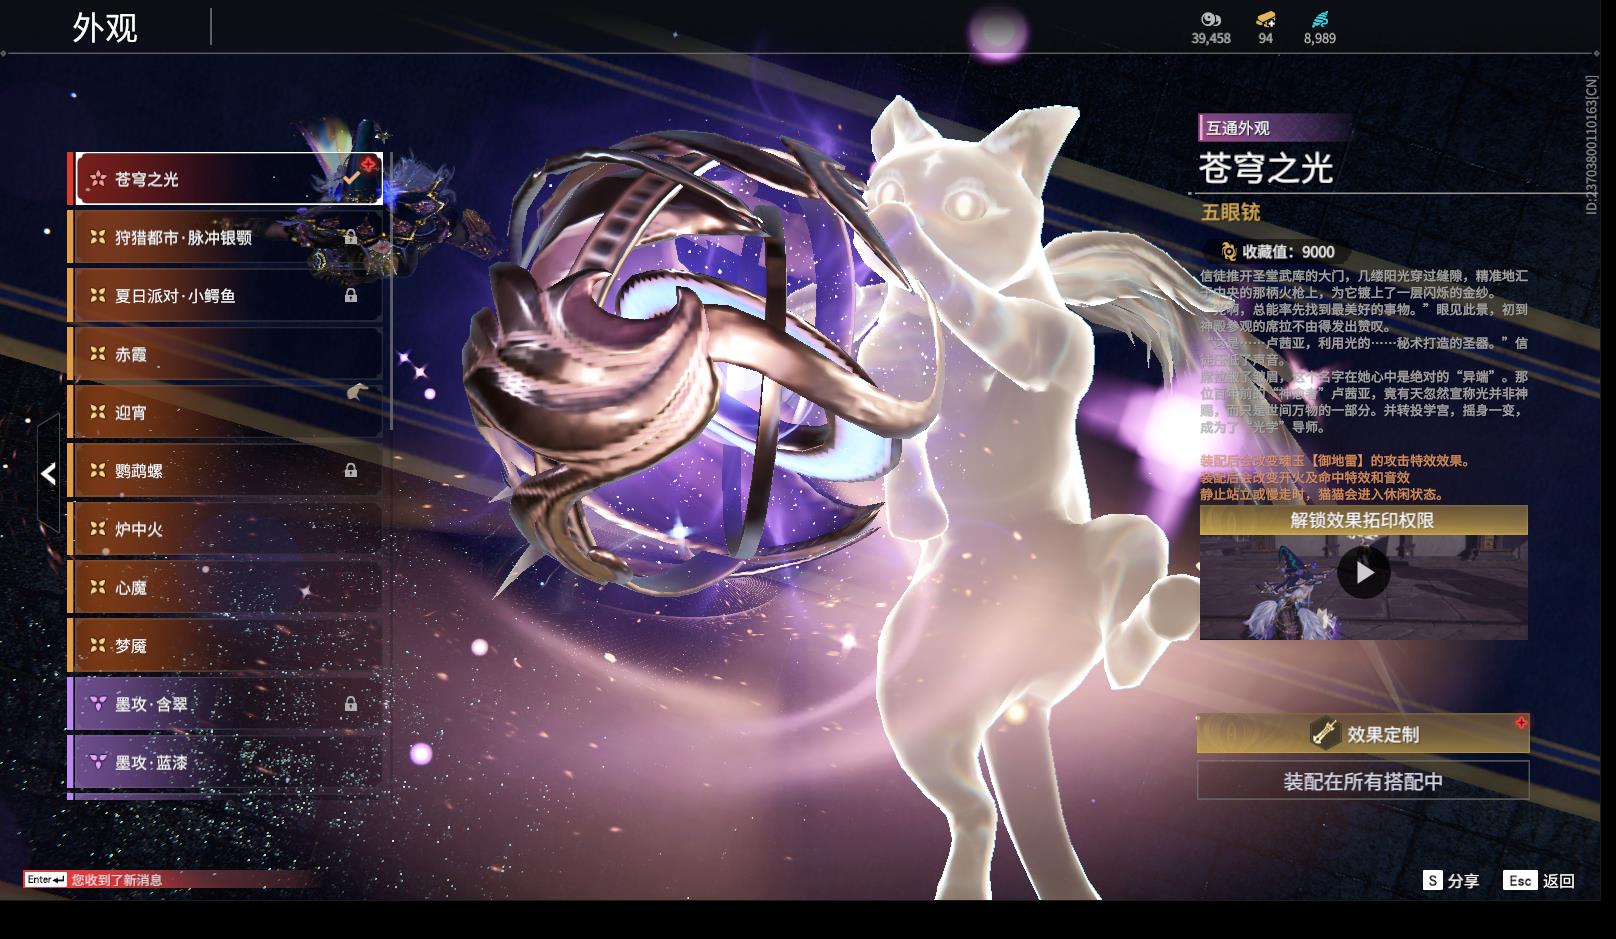
Task: Click the rarity icon beside 赤霞
Action: [98, 354]
